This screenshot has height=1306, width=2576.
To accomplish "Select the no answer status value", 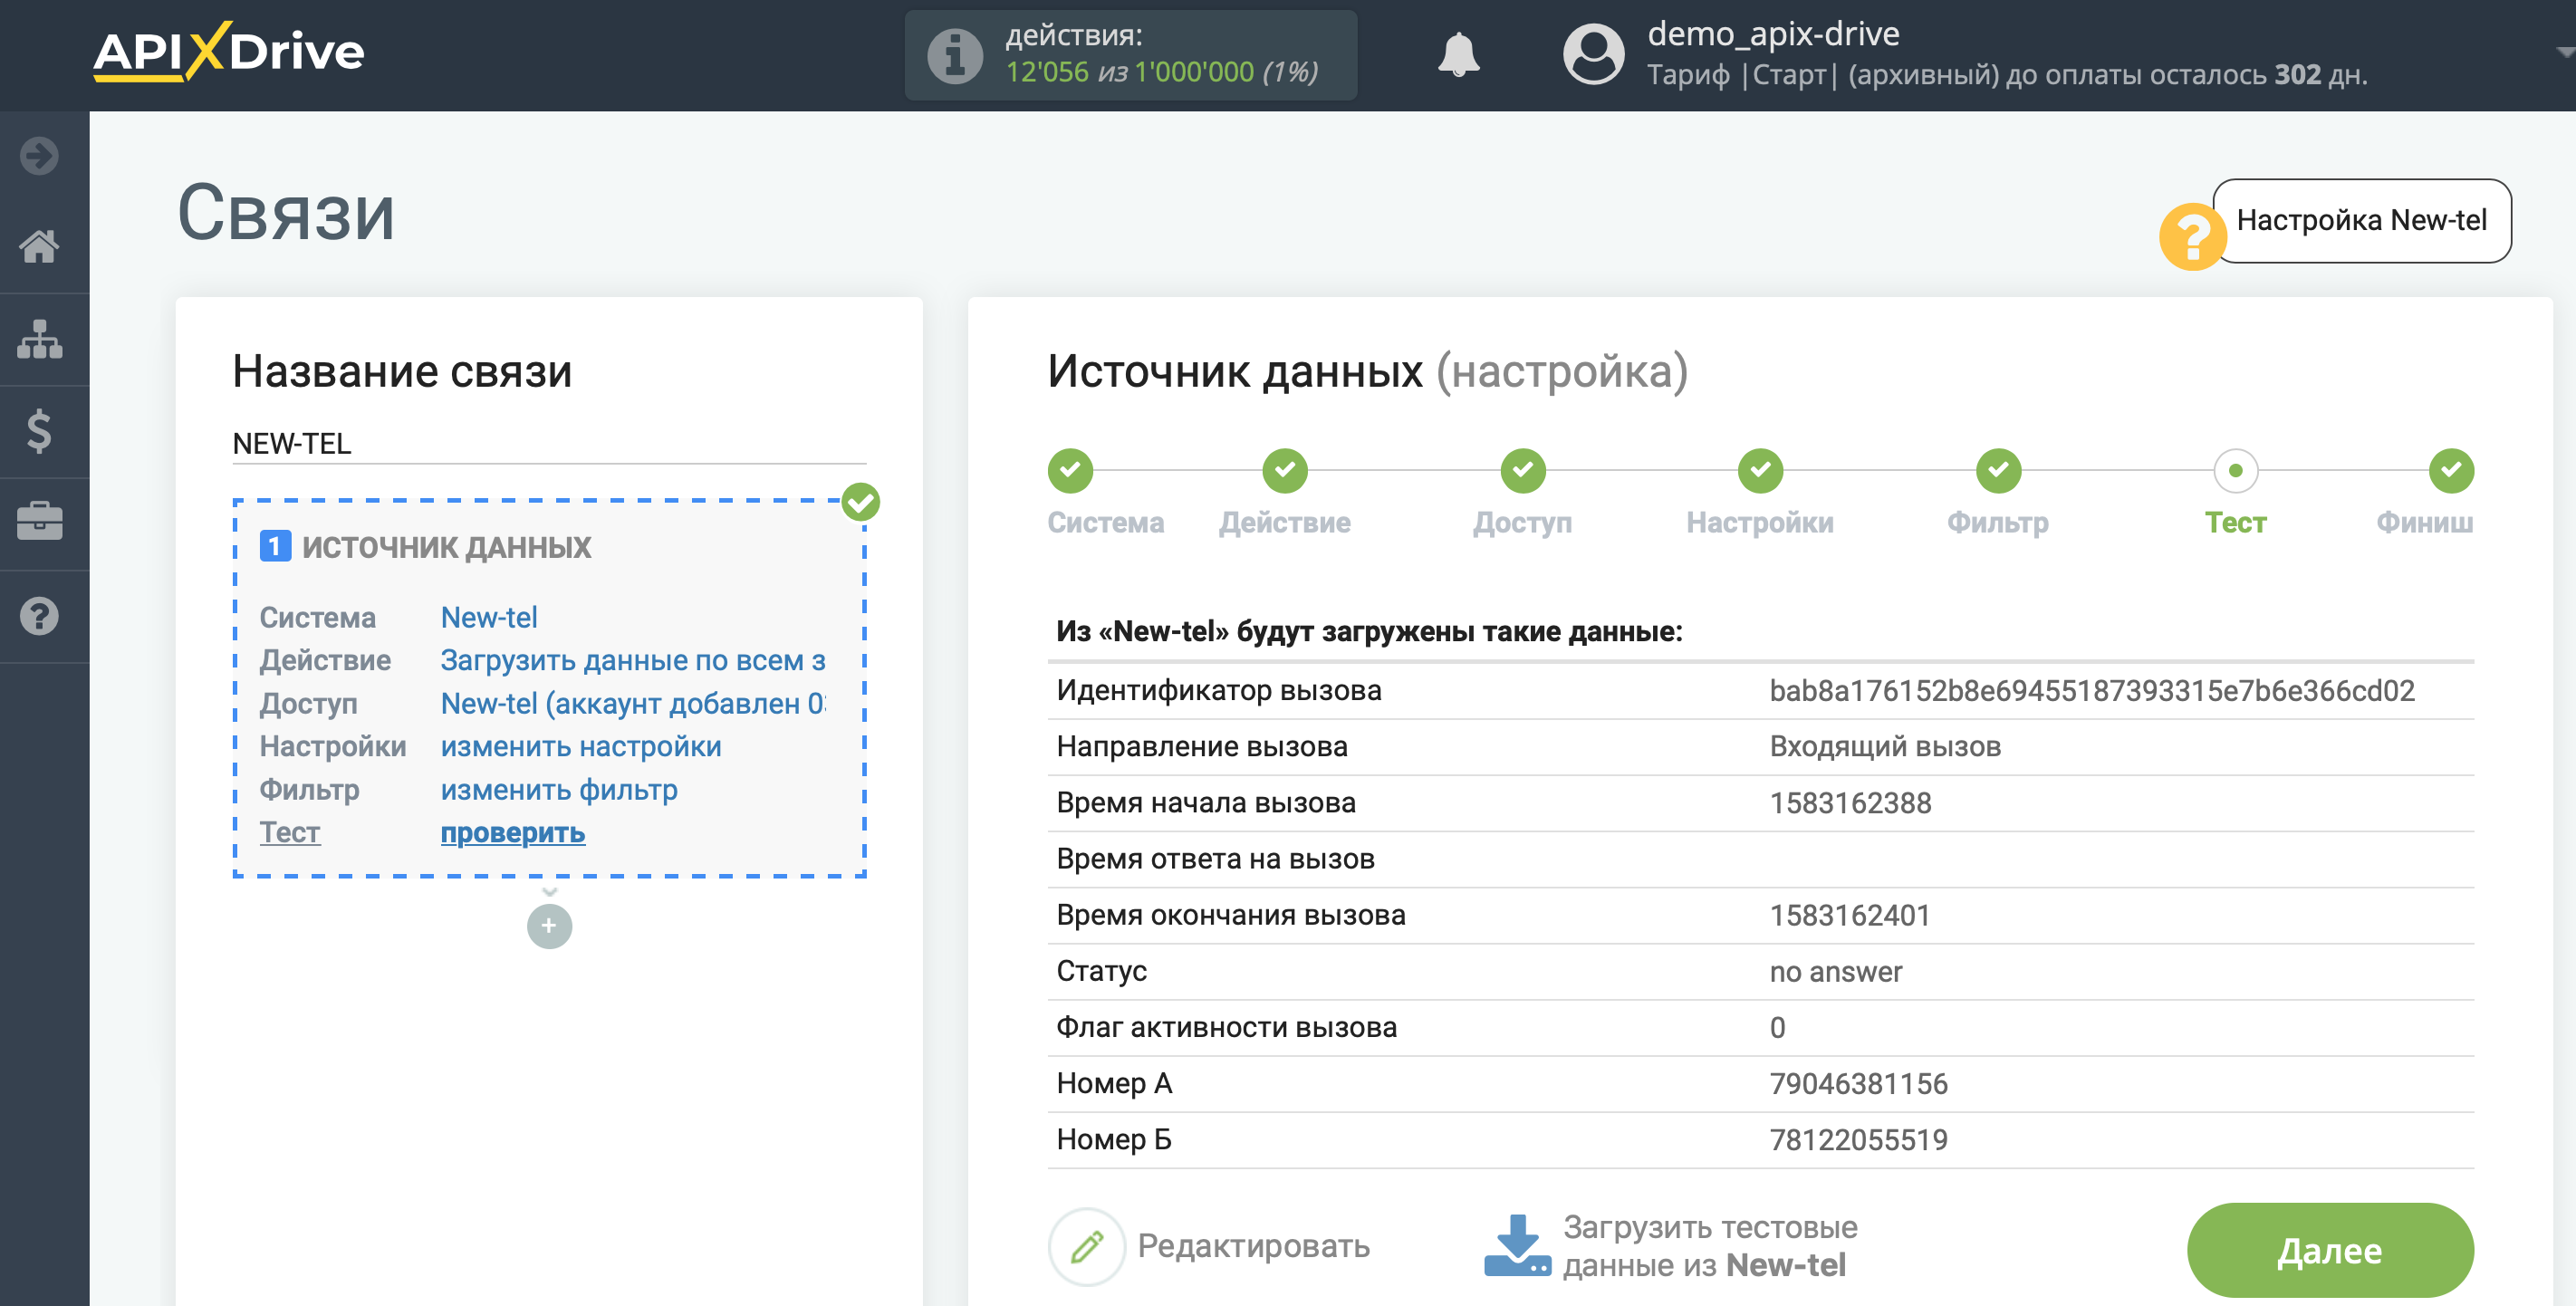I will click(1836, 971).
